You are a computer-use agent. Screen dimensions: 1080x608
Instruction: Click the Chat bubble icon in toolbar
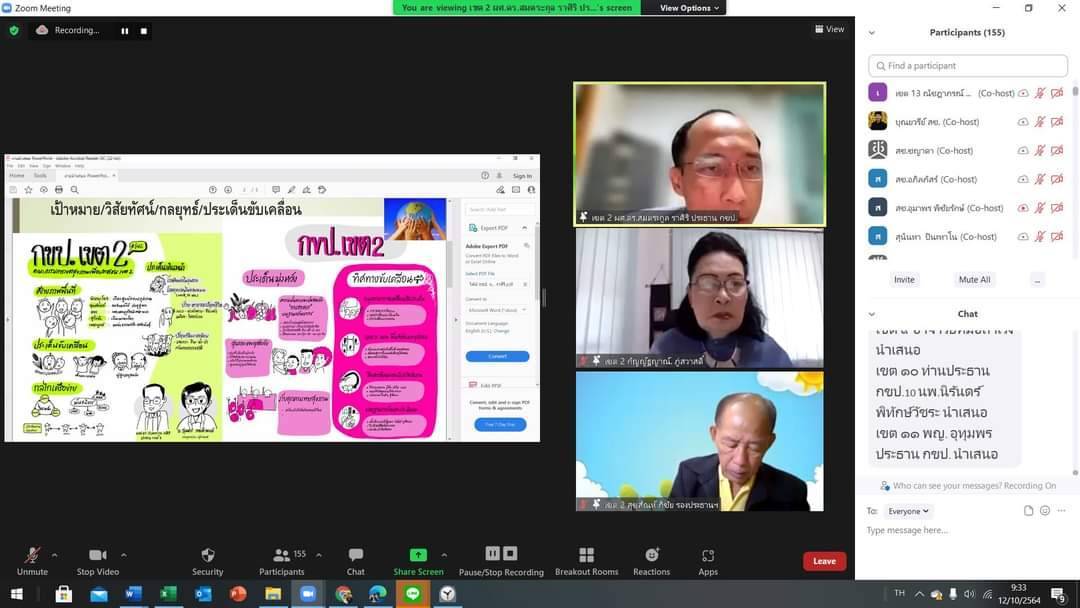pos(355,556)
